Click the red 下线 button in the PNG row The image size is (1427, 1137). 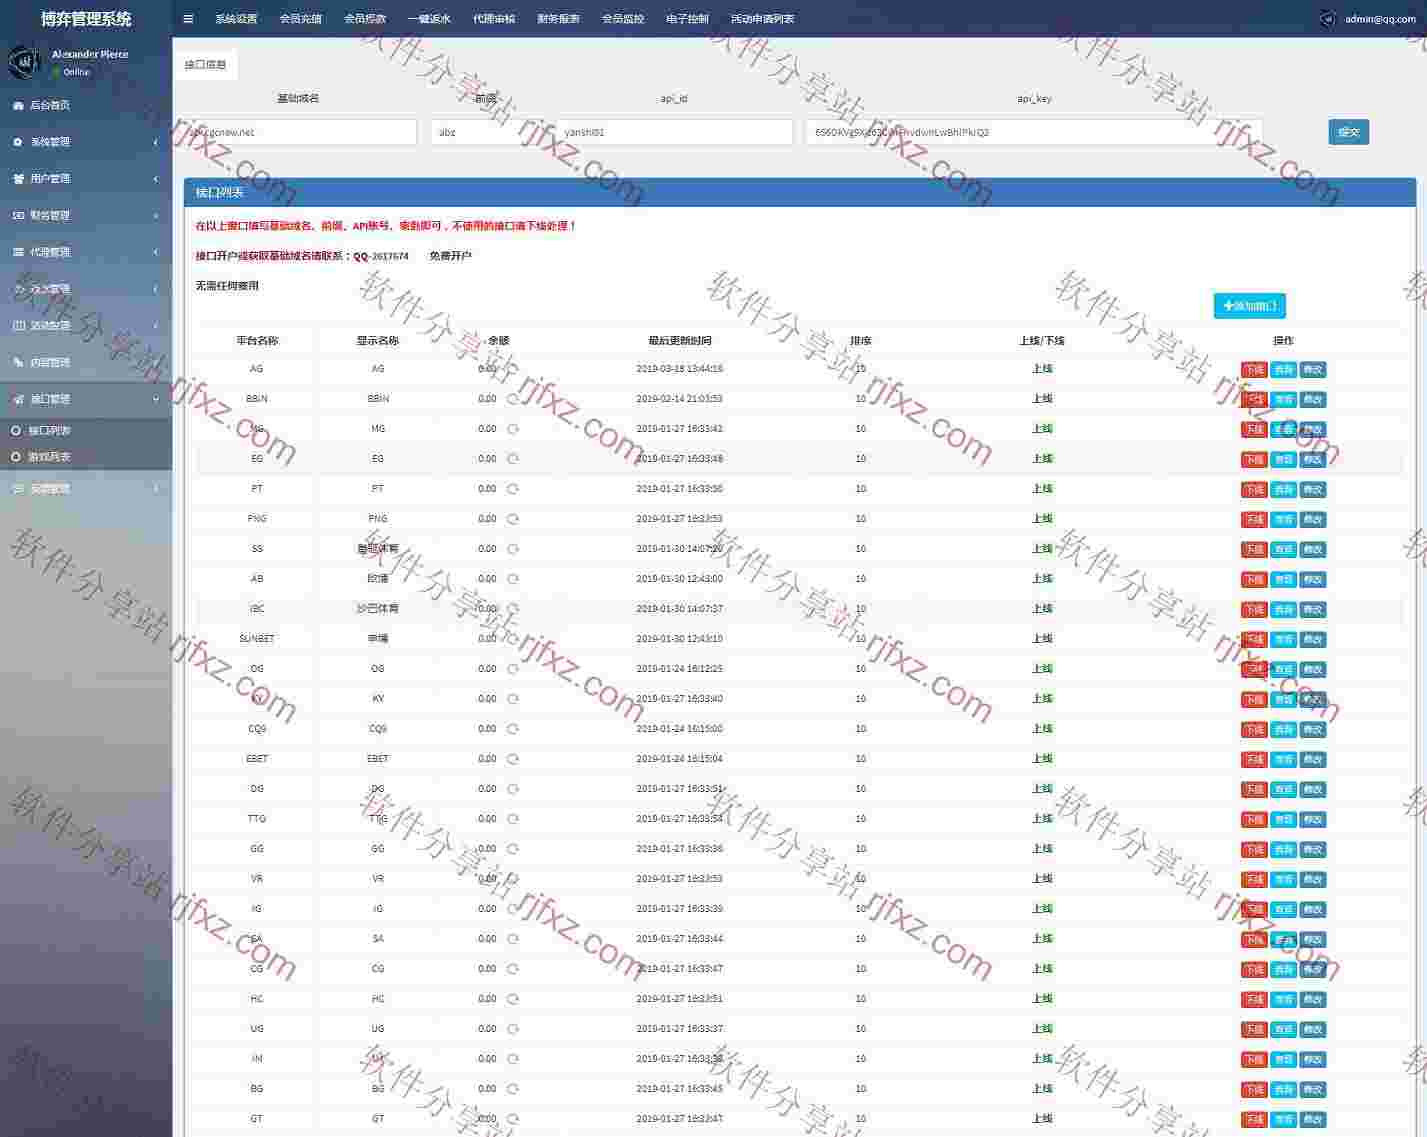tap(1254, 519)
